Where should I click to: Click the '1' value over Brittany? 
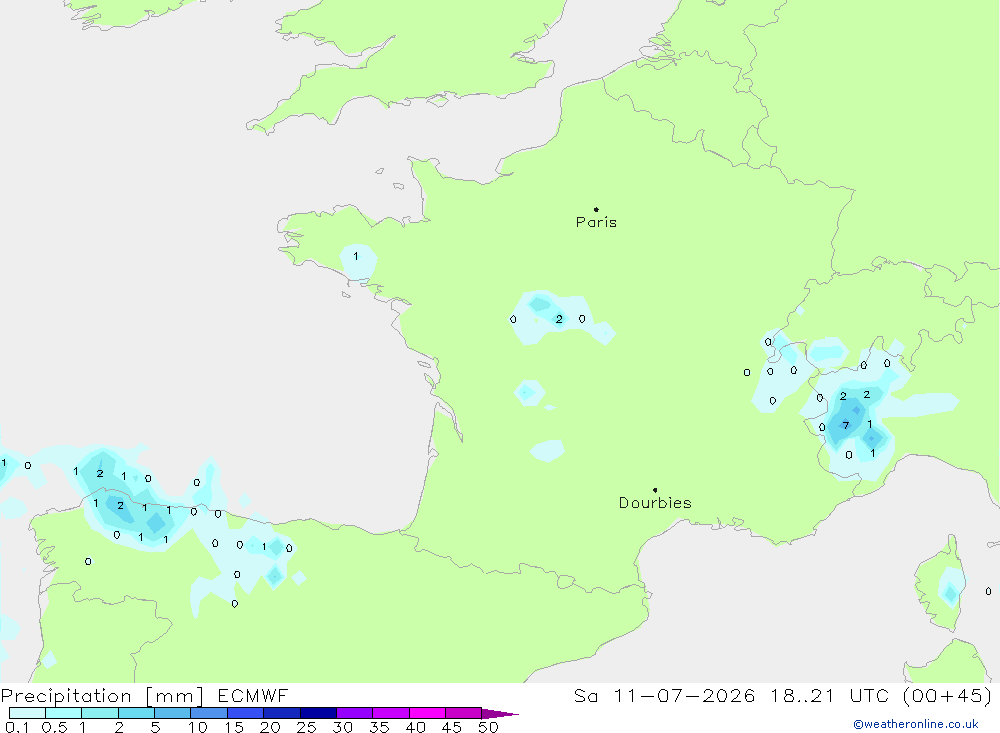[356, 256]
